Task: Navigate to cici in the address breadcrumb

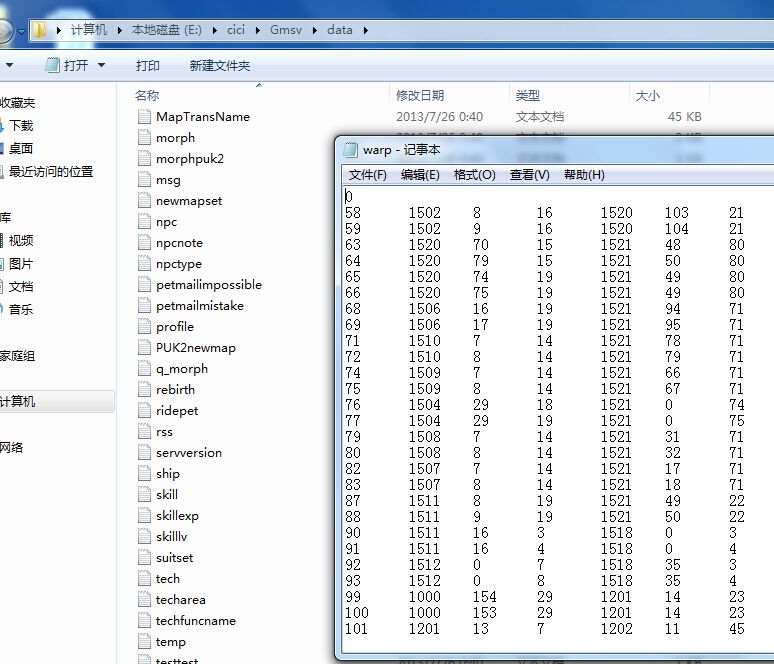Action: pyautogui.click(x=236, y=30)
